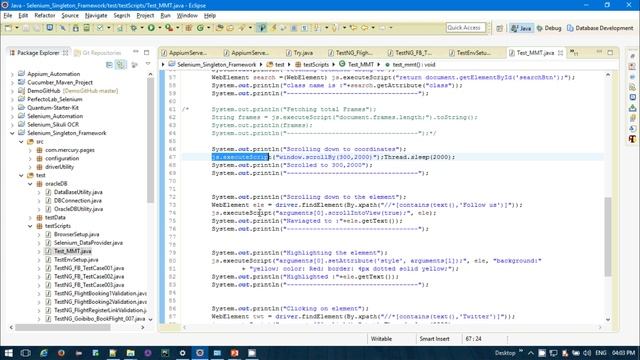Image resolution: width=640 pixels, height=360 pixels.
Task: Click the Forward navigation arrow icon
Action: coord(382,28)
